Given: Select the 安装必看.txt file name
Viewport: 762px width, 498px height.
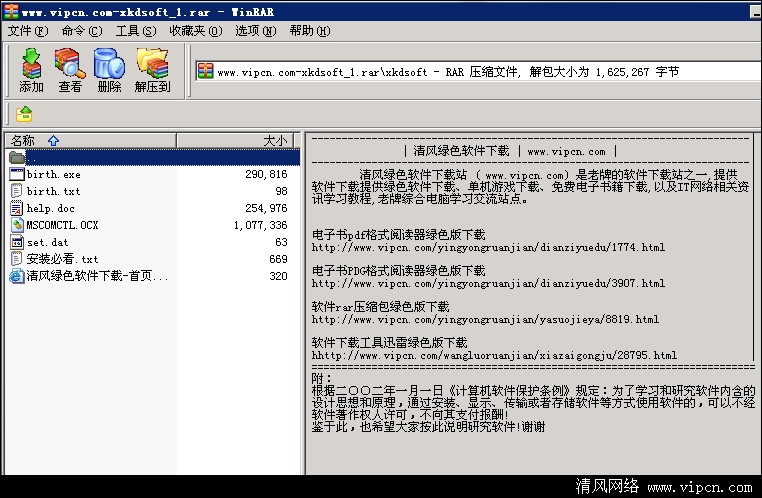Looking at the screenshot, I should click(62, 259).
